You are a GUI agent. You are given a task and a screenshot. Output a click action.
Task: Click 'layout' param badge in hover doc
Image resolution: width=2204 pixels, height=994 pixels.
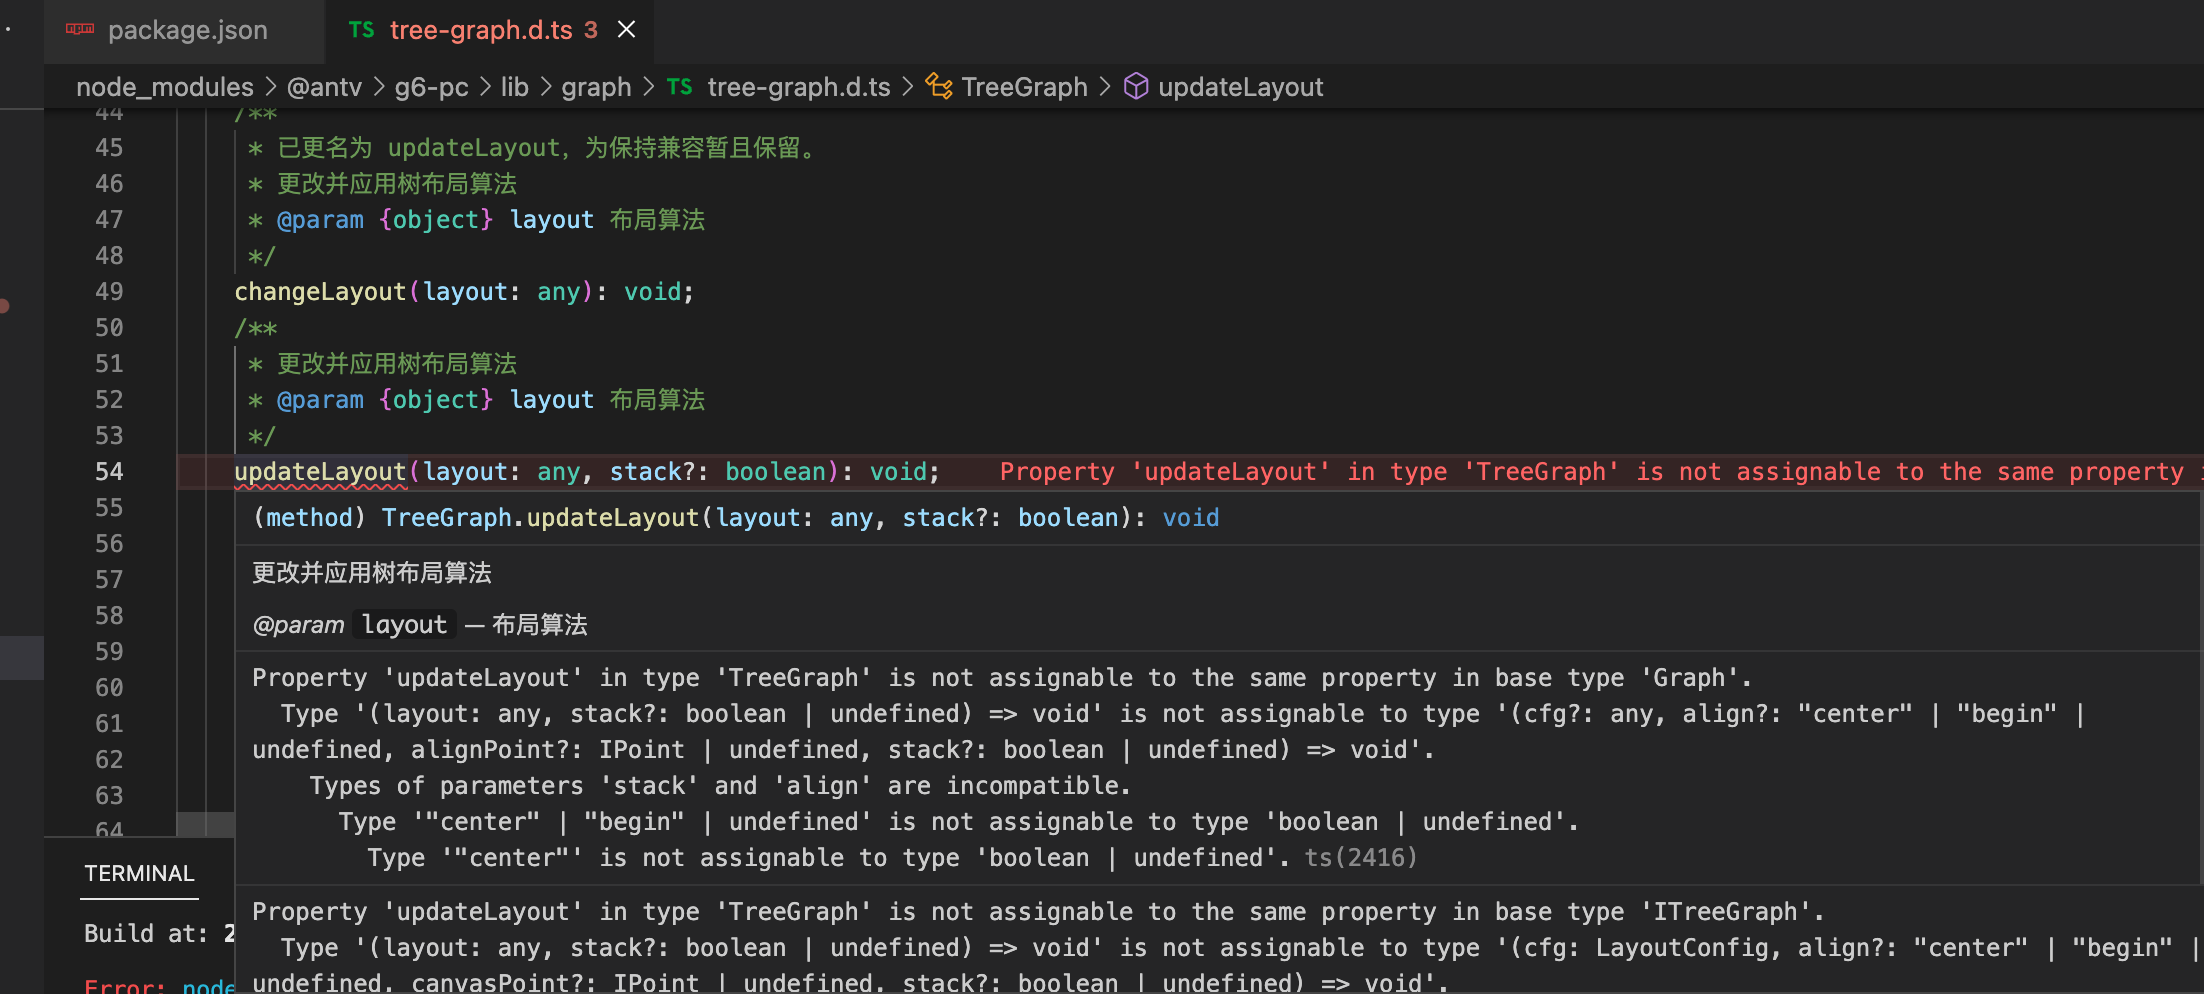(x=404, y=625)
